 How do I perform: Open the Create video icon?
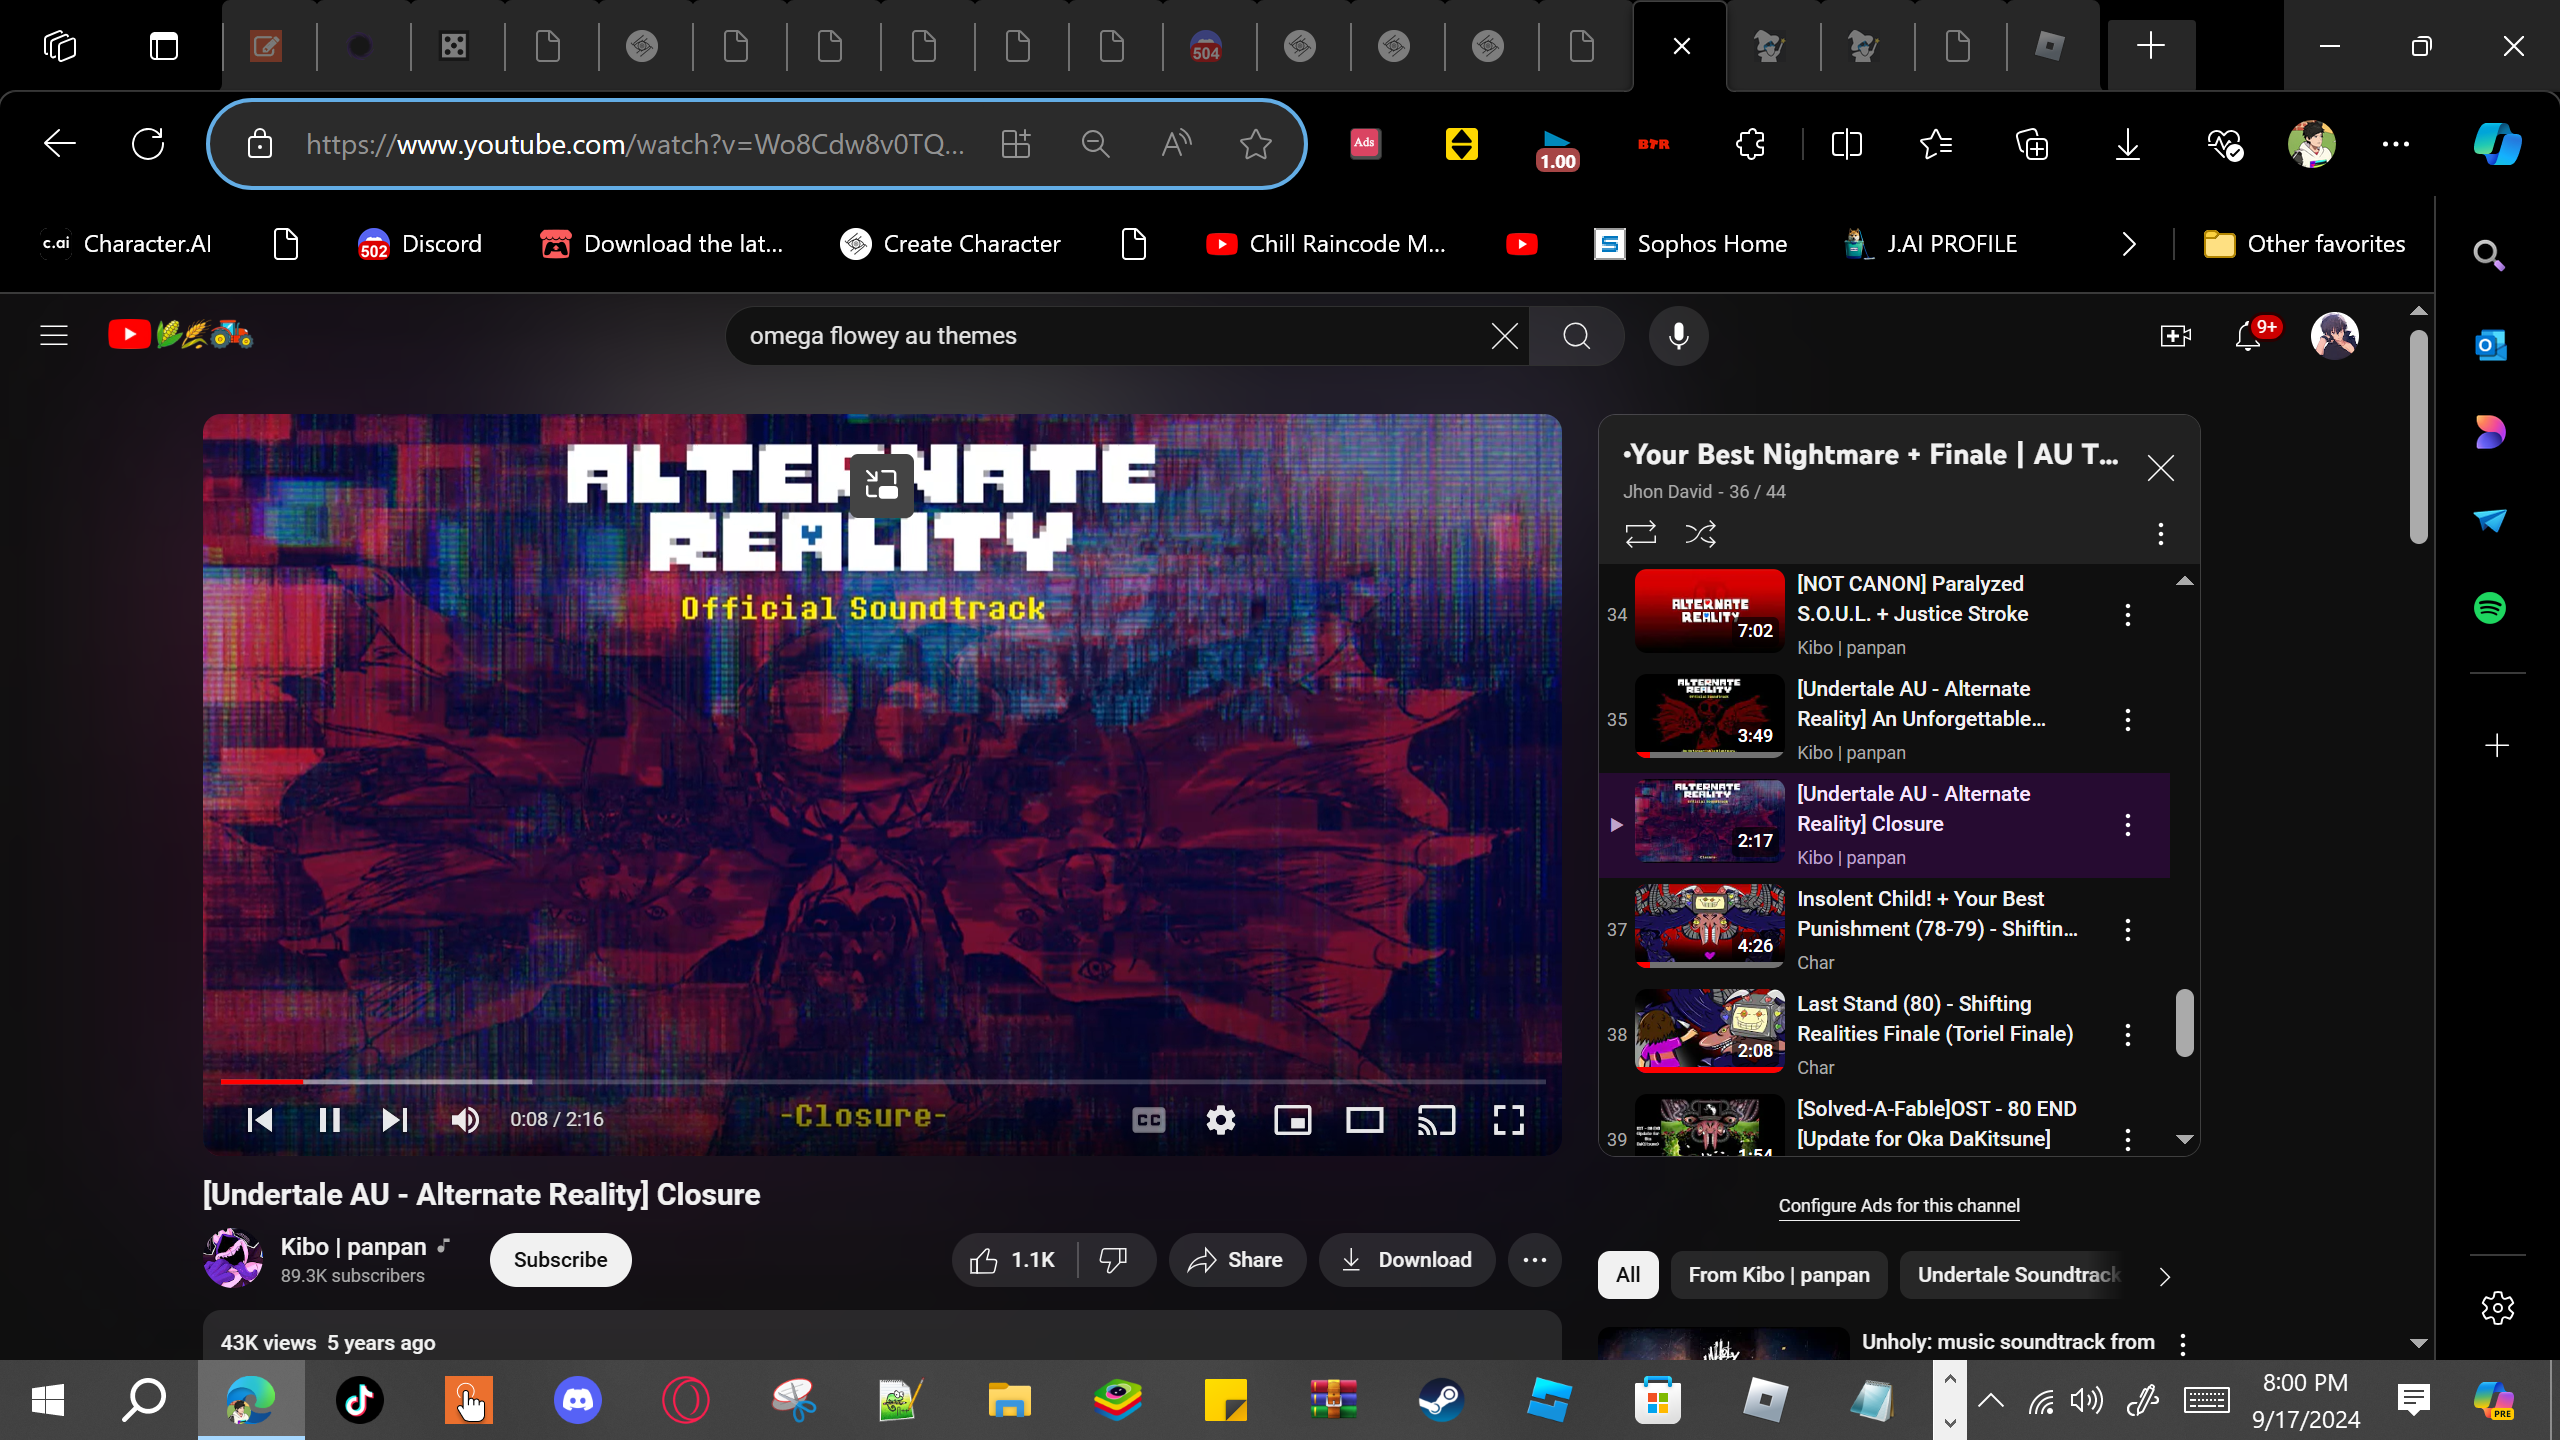pyautogui.click(x=2174, y=336)
